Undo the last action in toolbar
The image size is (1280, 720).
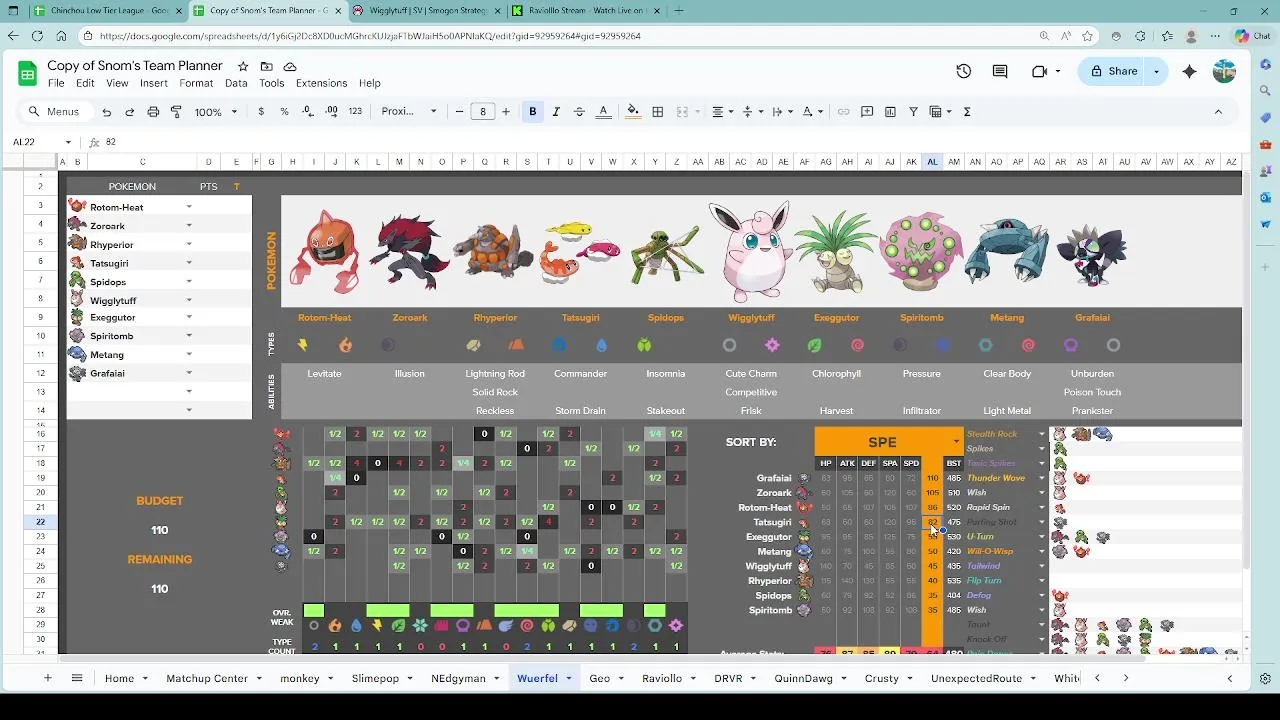click(x=106, y=112)
